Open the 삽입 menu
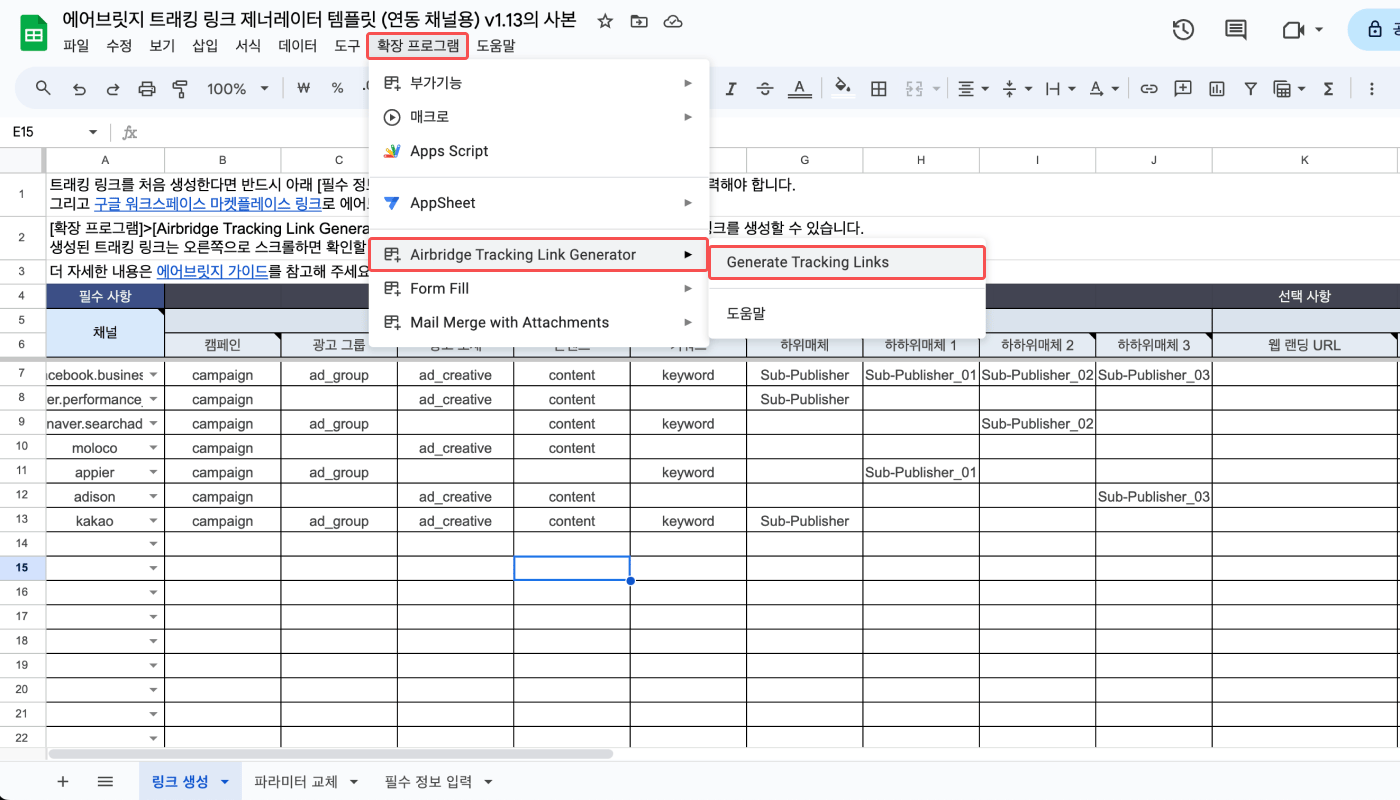The width and height of the screenshot is (1400, 800). (205, 46)
